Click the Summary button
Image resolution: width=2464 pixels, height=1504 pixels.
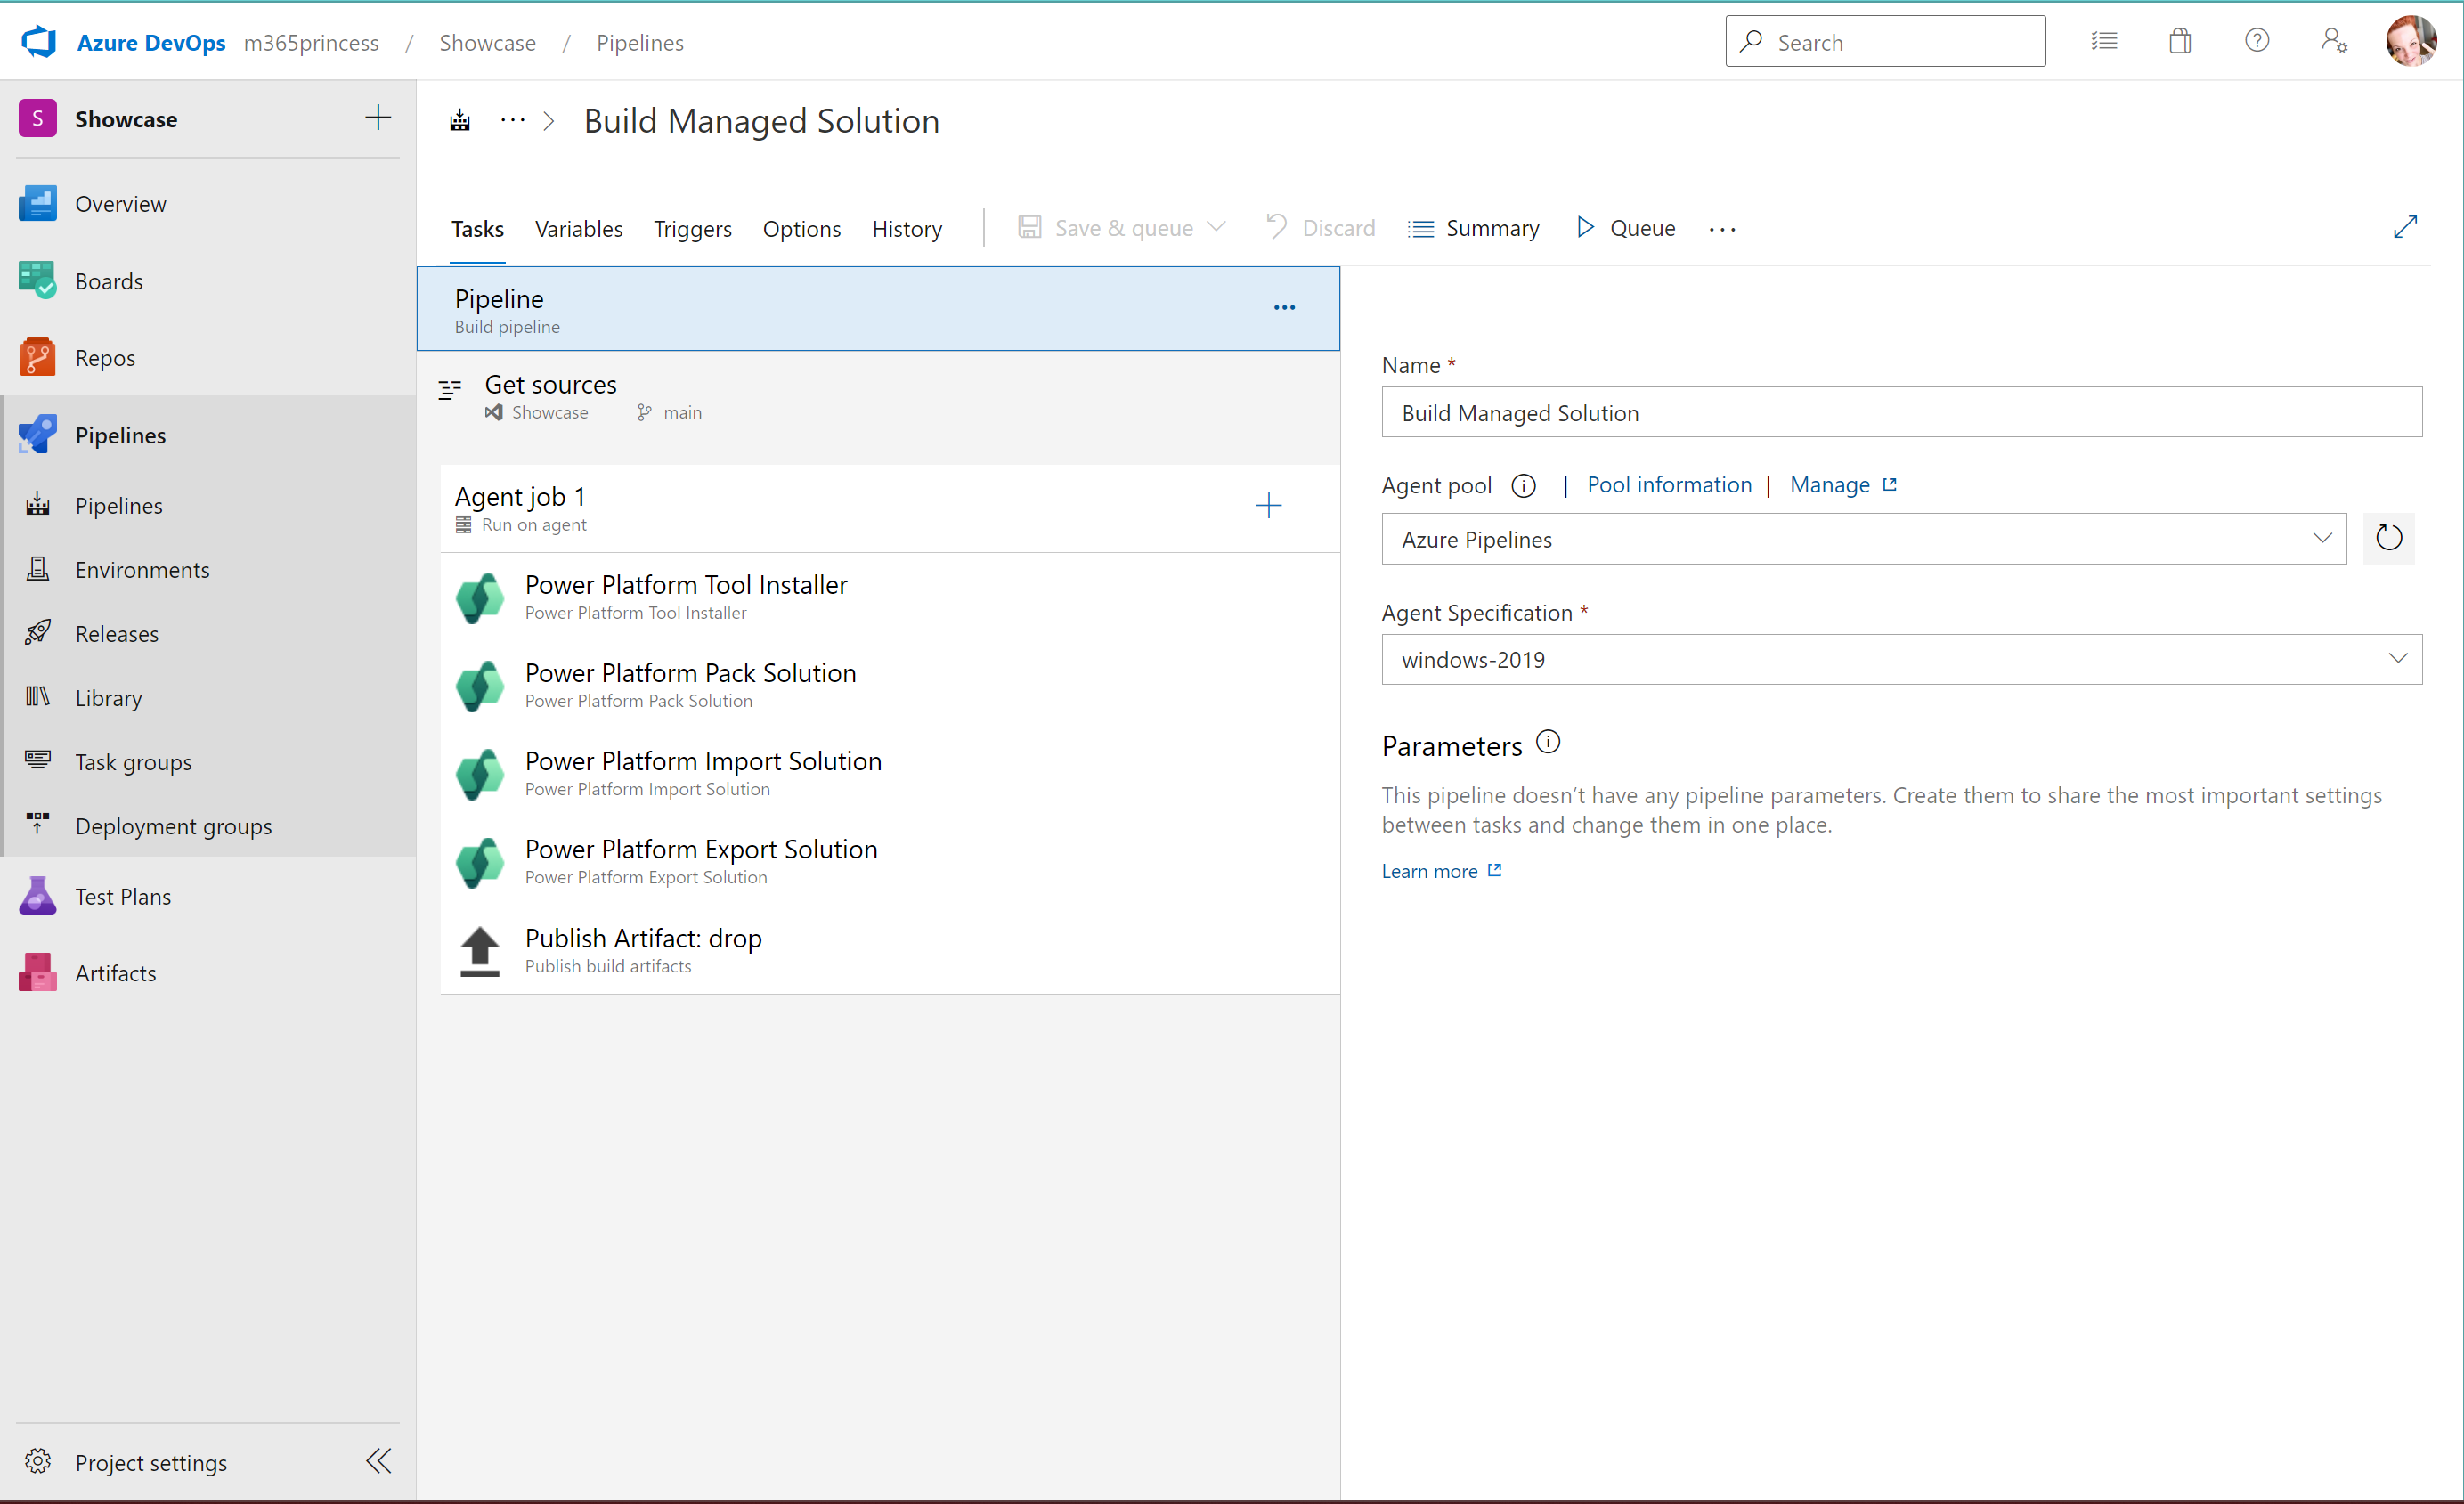pos(1473,228)
